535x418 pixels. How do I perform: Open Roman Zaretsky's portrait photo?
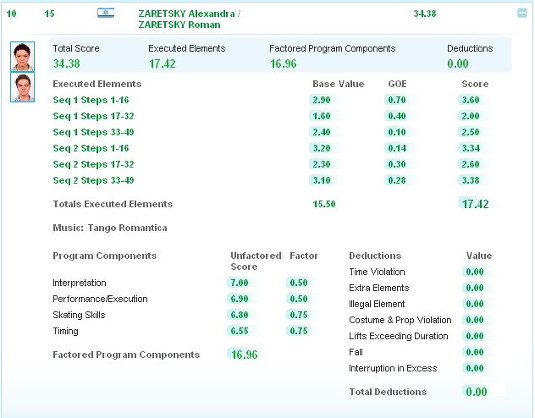pos(23,87)
